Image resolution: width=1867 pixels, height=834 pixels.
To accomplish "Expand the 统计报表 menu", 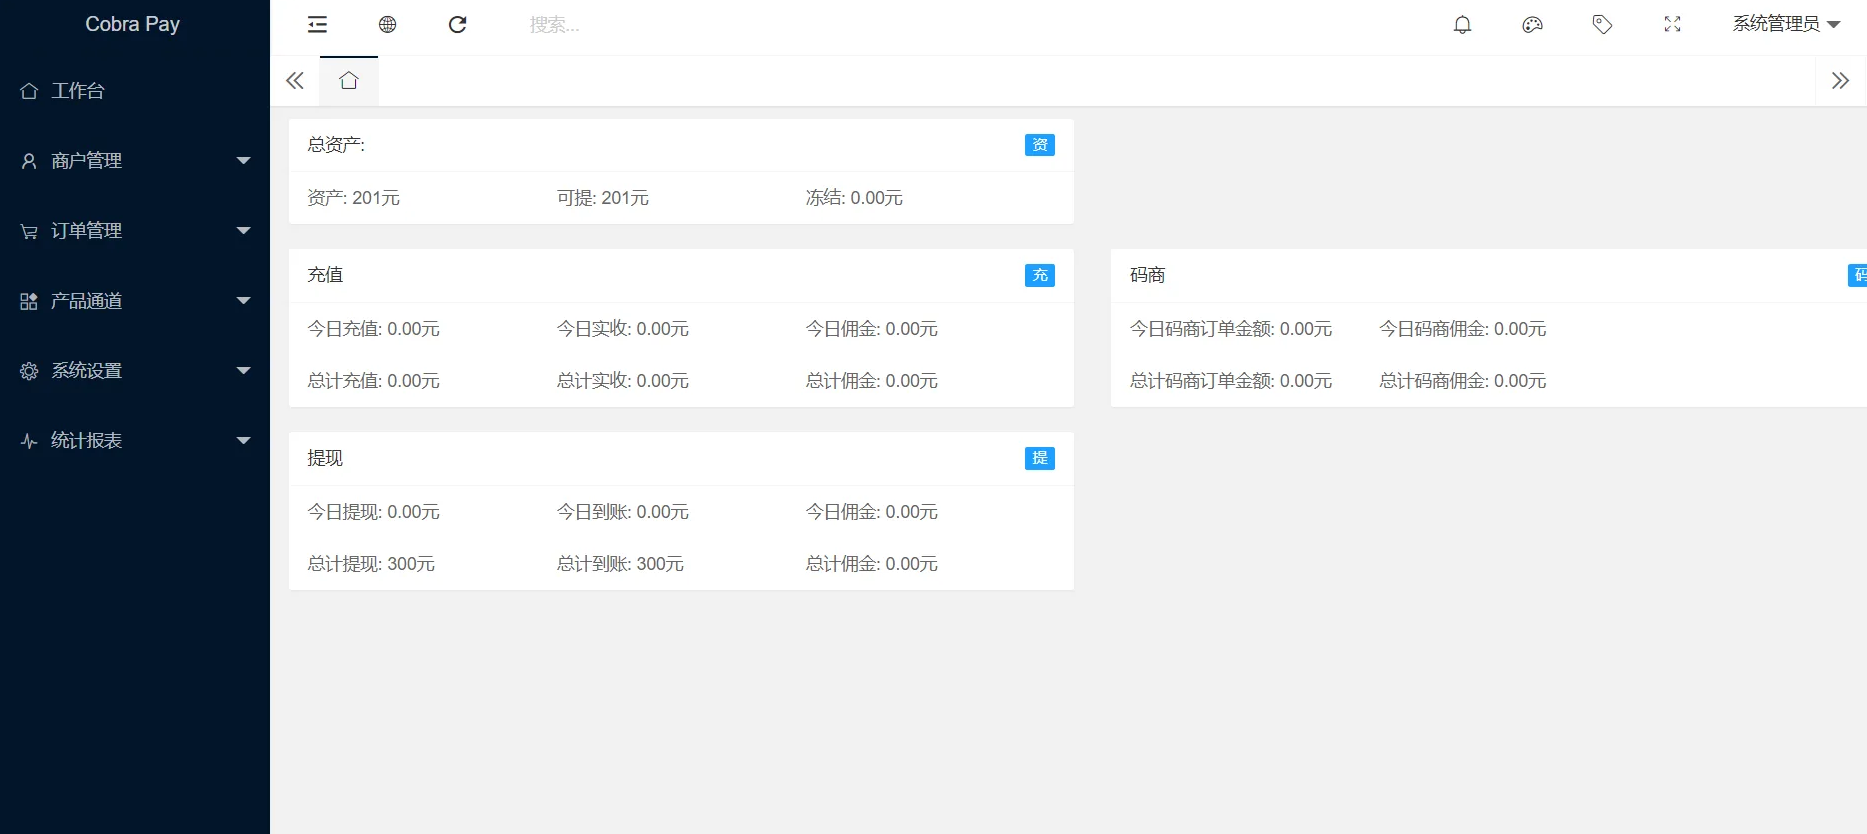I will [134, 441].
